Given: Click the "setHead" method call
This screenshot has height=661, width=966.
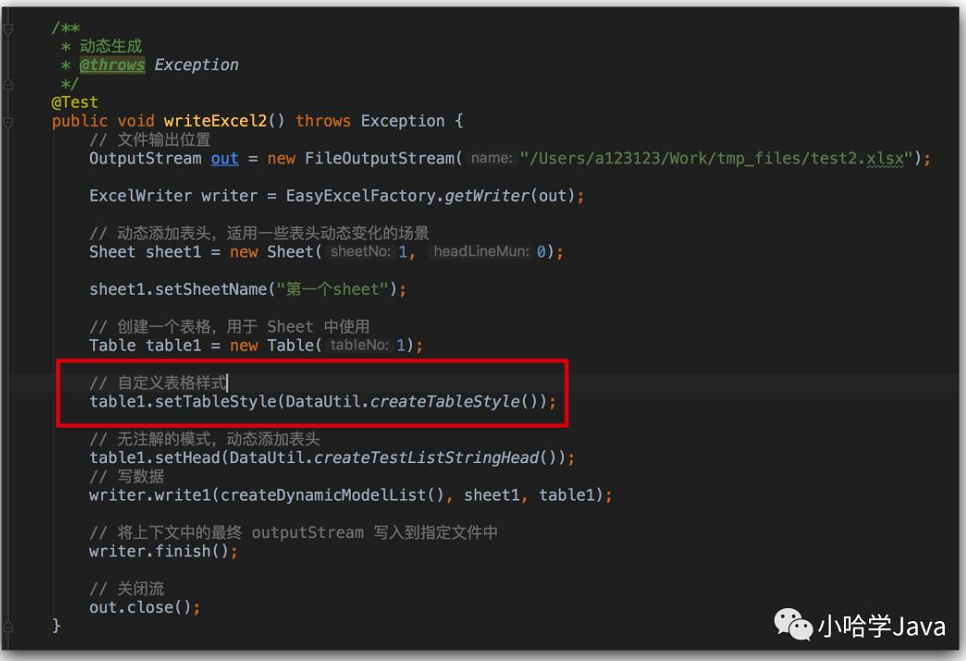Looking at the screenshot, I should coord(187,457).
